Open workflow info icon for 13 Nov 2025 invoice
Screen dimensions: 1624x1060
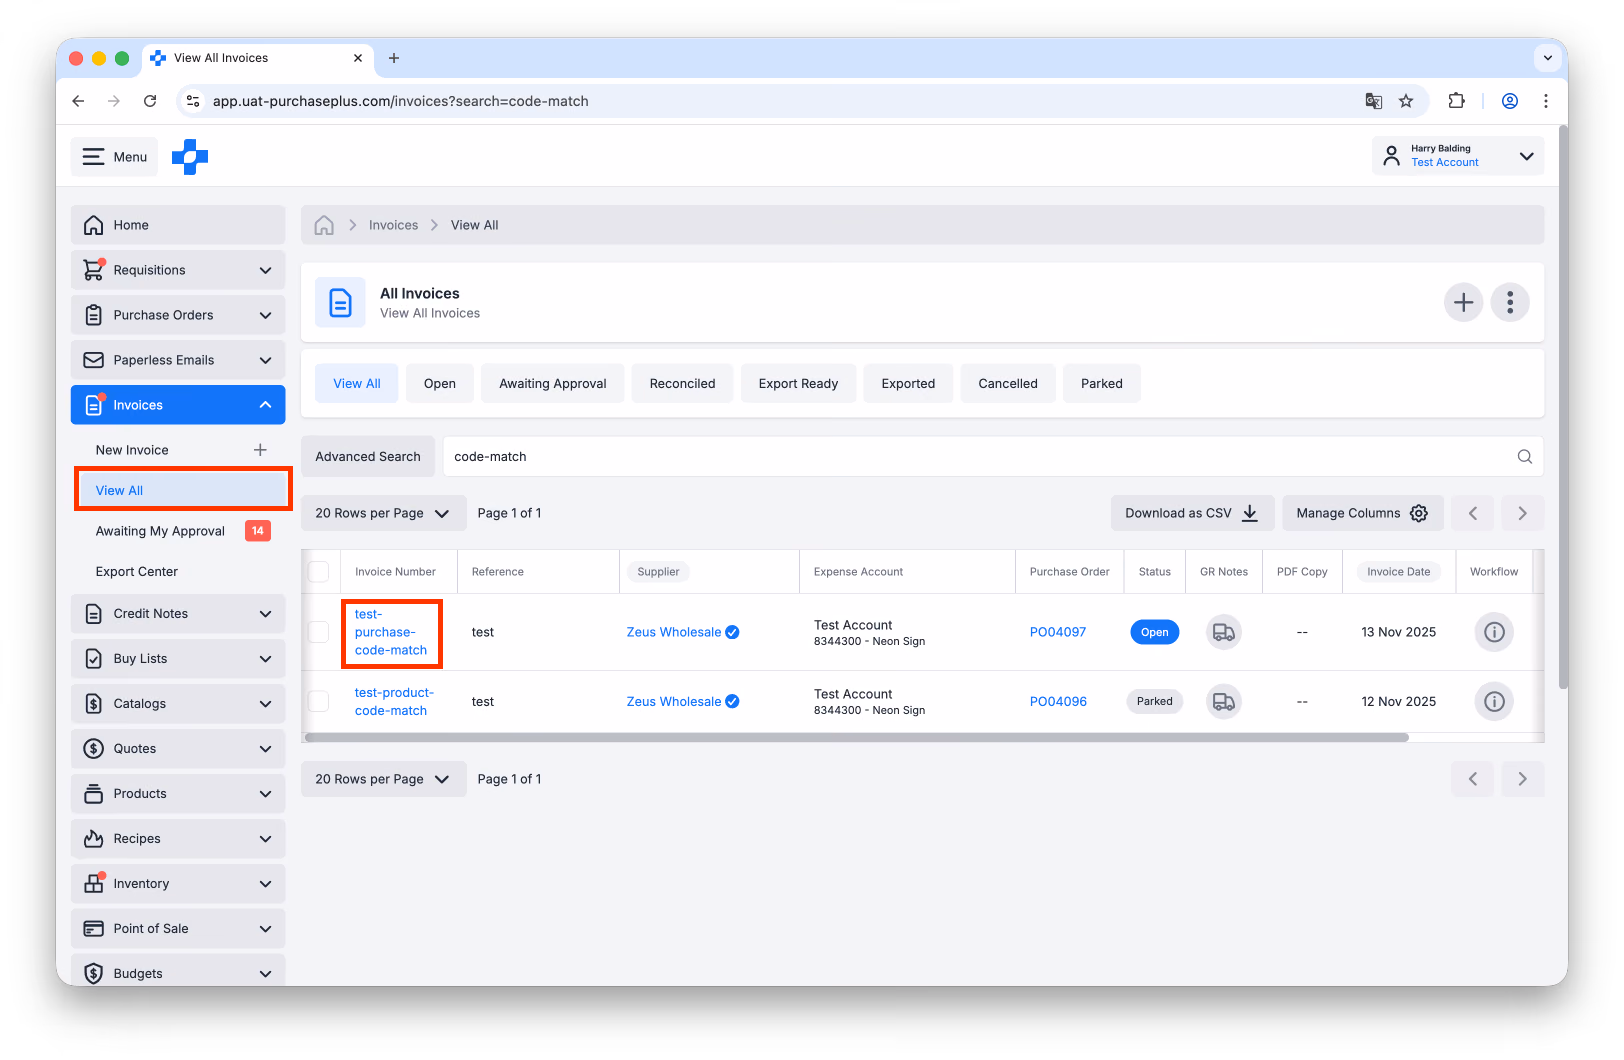click(x=1494, y=632)
